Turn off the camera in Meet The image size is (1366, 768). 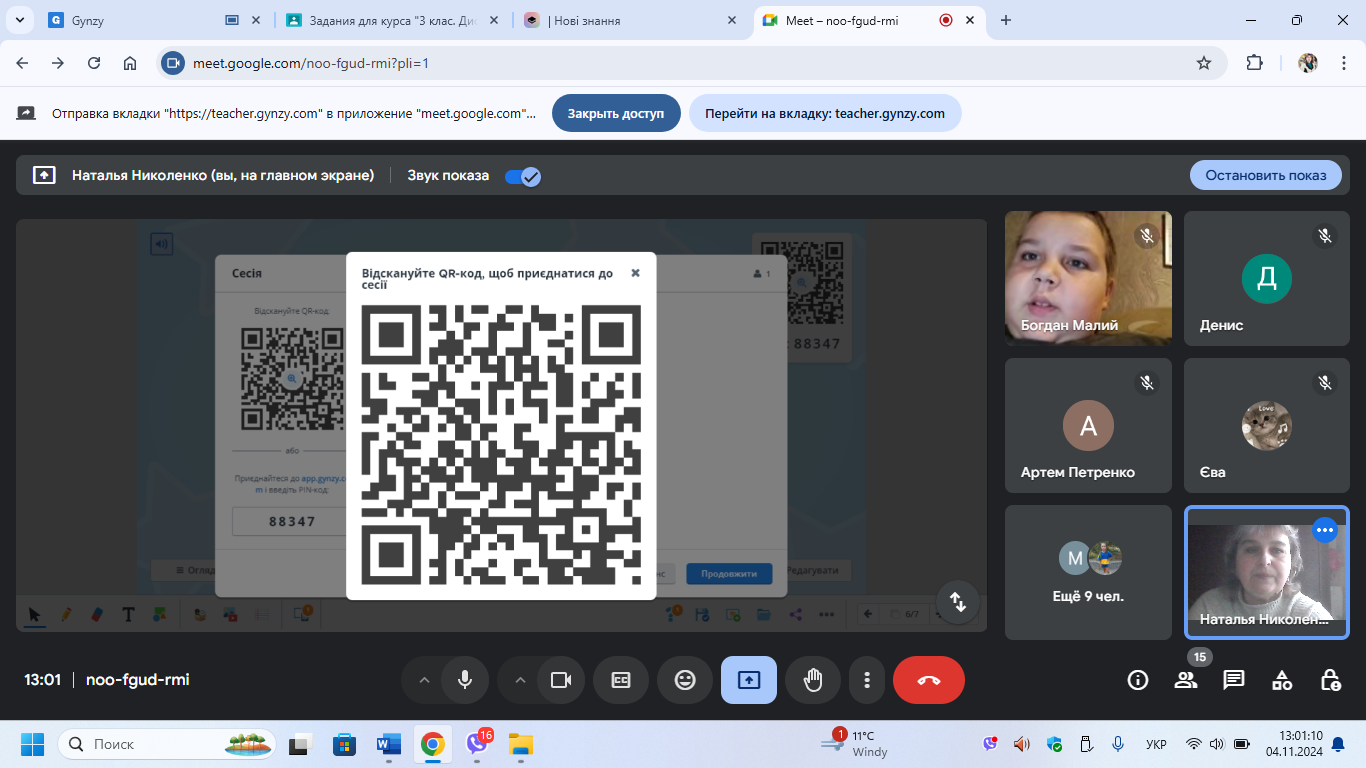click(560, 680)
